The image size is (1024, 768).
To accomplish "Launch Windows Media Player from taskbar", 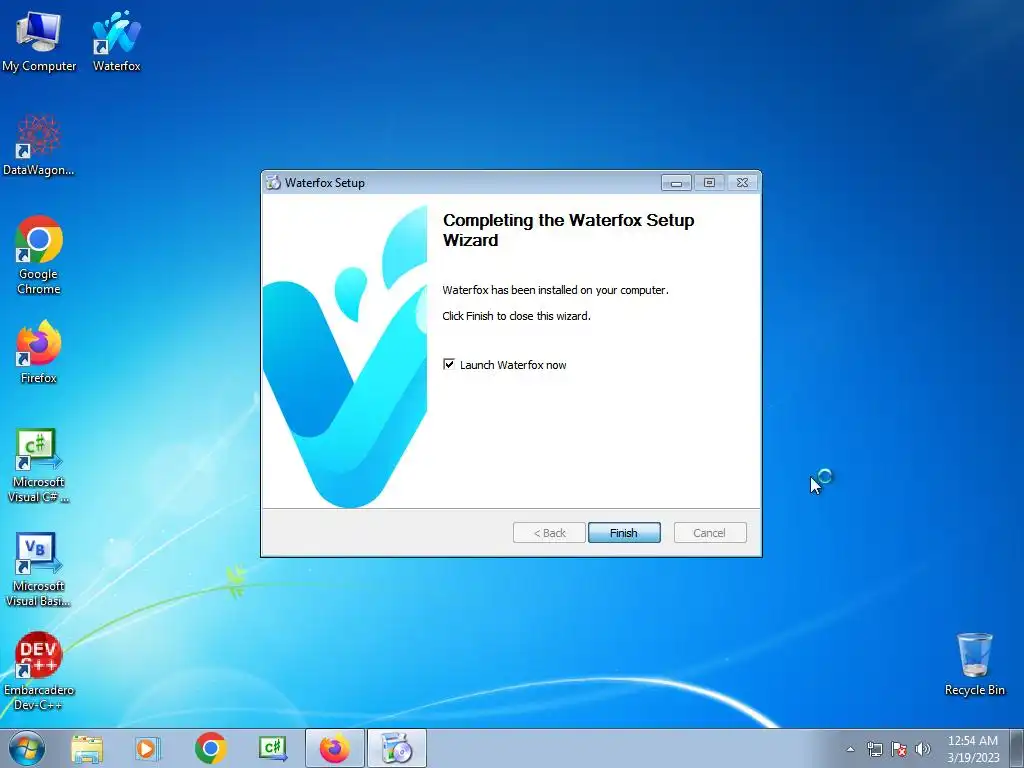I will pyautogui.click(x=148, y=748).
